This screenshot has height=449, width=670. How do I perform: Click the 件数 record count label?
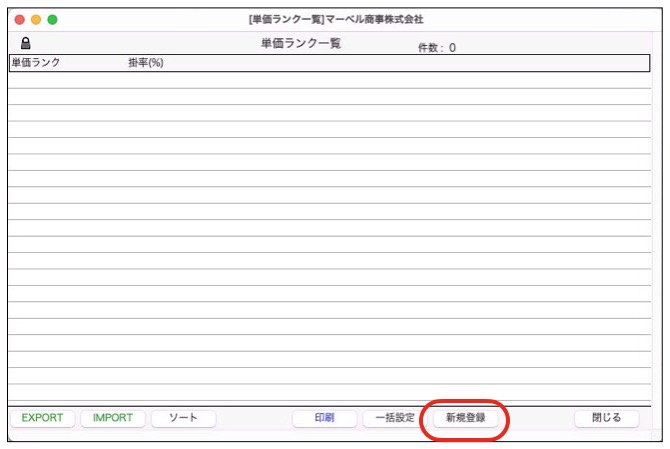point(436,47)
